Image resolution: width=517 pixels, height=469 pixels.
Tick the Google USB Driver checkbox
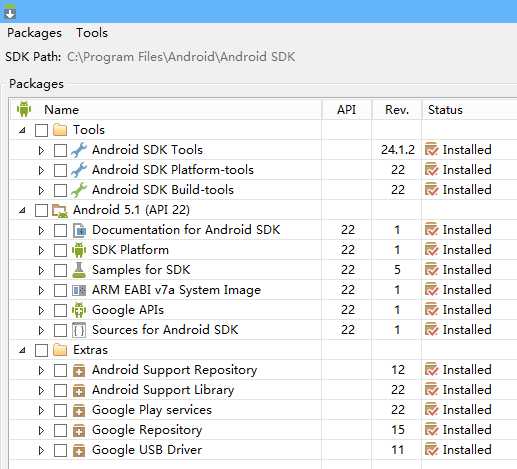point(60,450)
